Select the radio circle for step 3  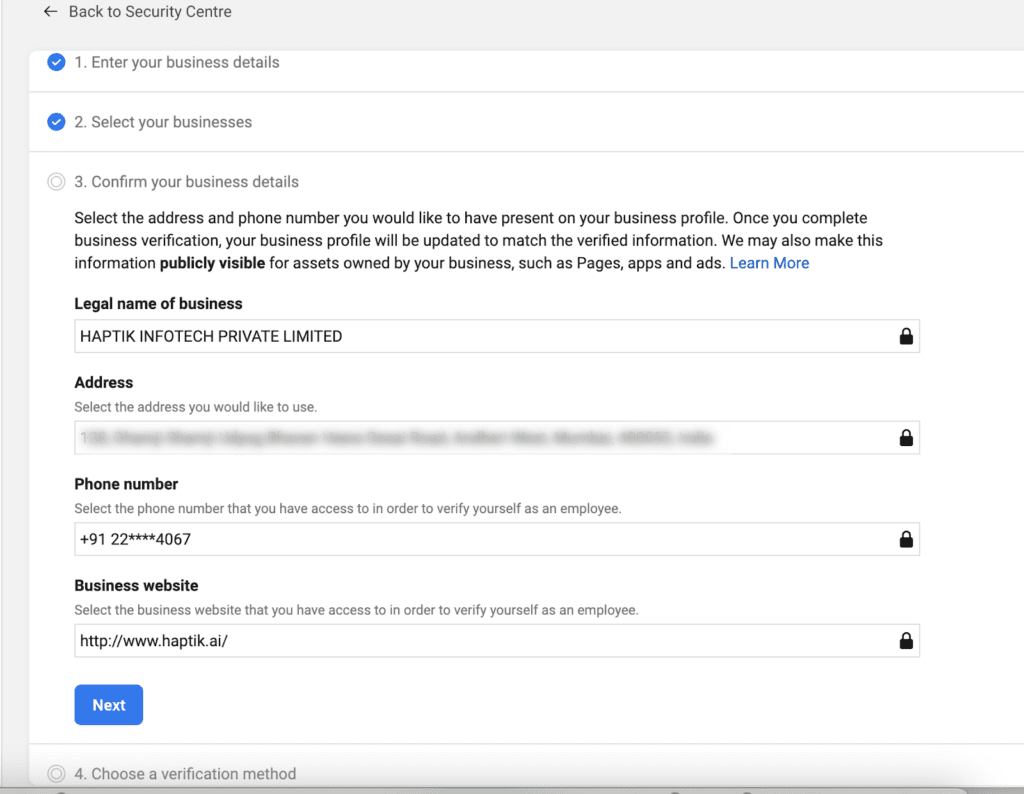click(56, 181)
